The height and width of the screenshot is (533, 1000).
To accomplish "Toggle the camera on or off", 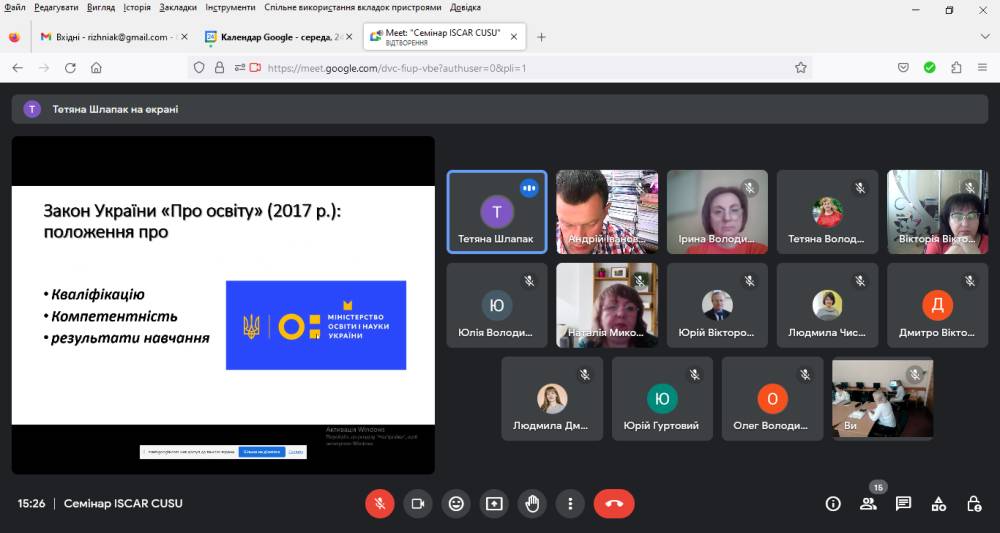I will (x=418, y=504).
